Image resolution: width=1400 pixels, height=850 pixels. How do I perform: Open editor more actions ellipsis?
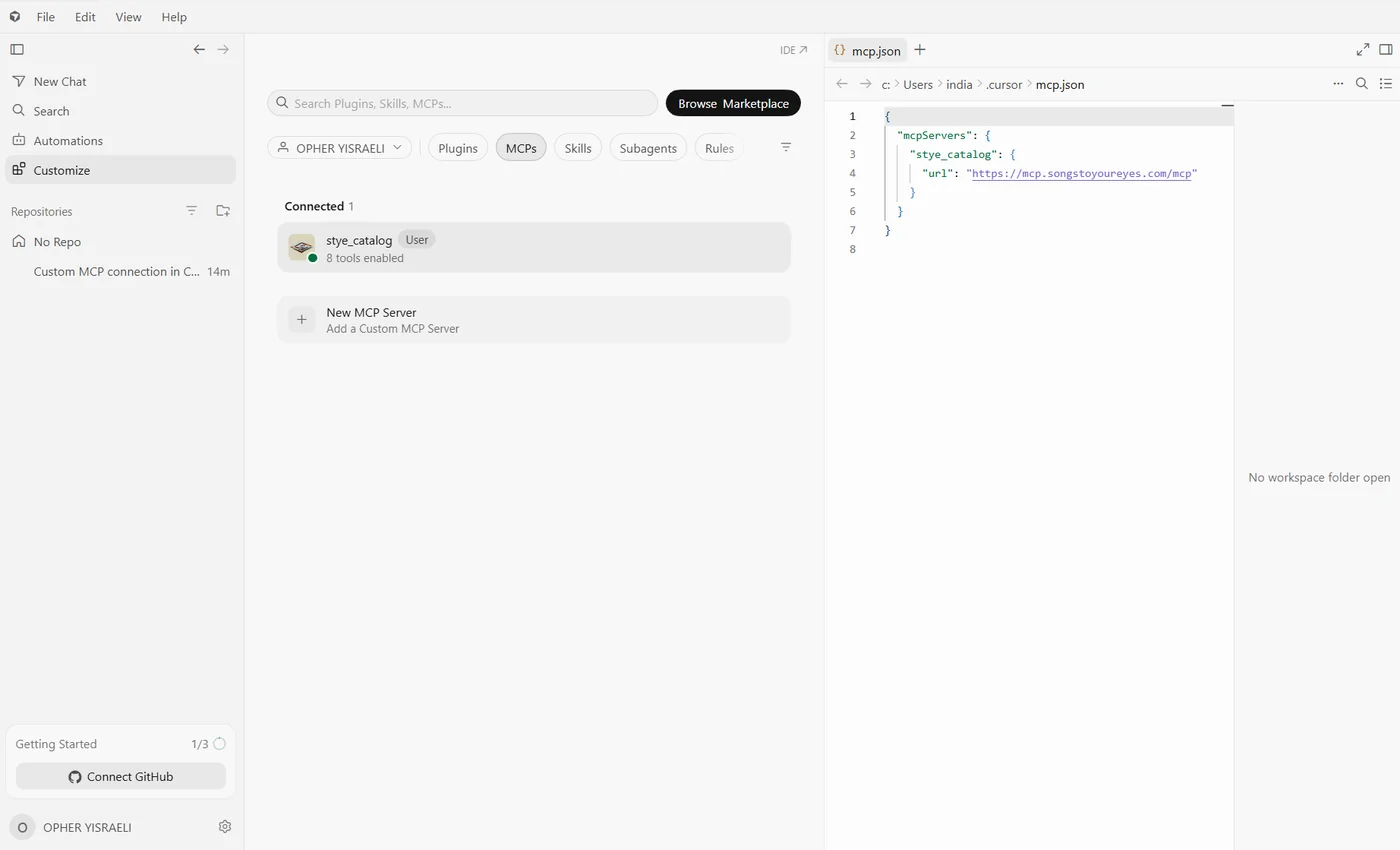(1338, 84)
